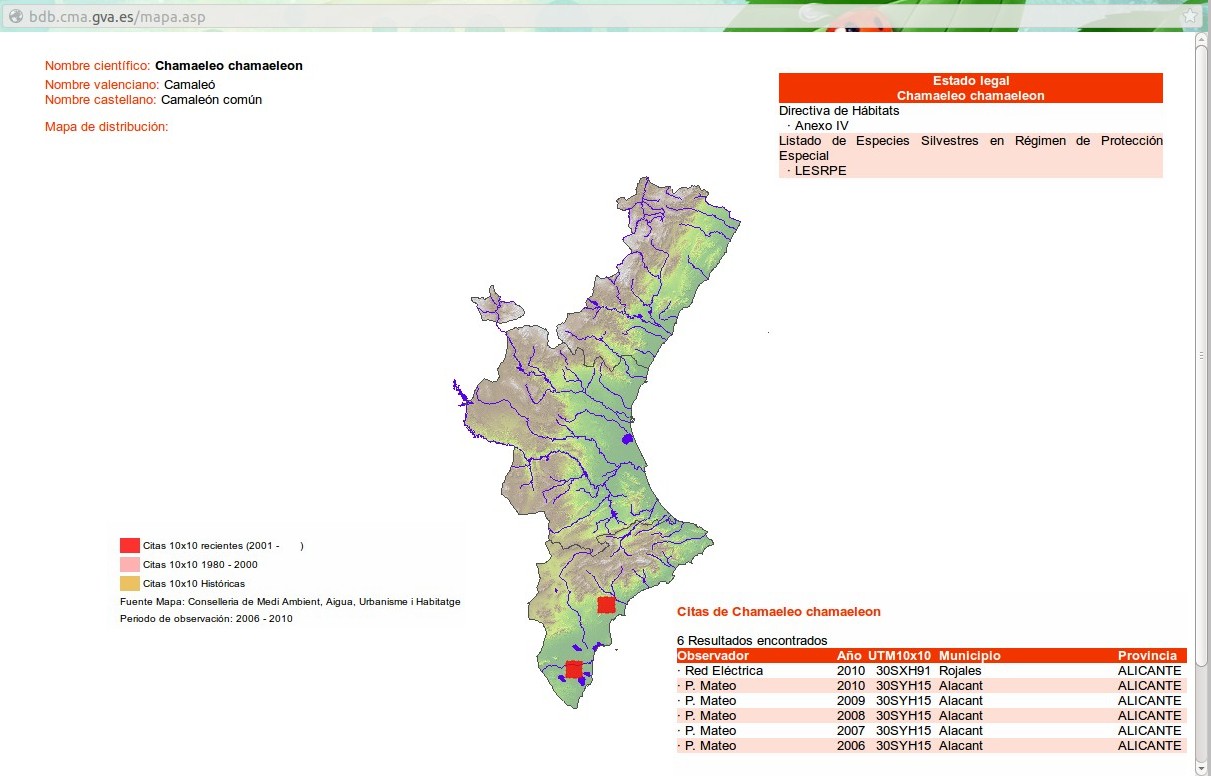Click the 'Observador' column header
Viewport: 1211px width, 776px height.
(x=713, y=655)
